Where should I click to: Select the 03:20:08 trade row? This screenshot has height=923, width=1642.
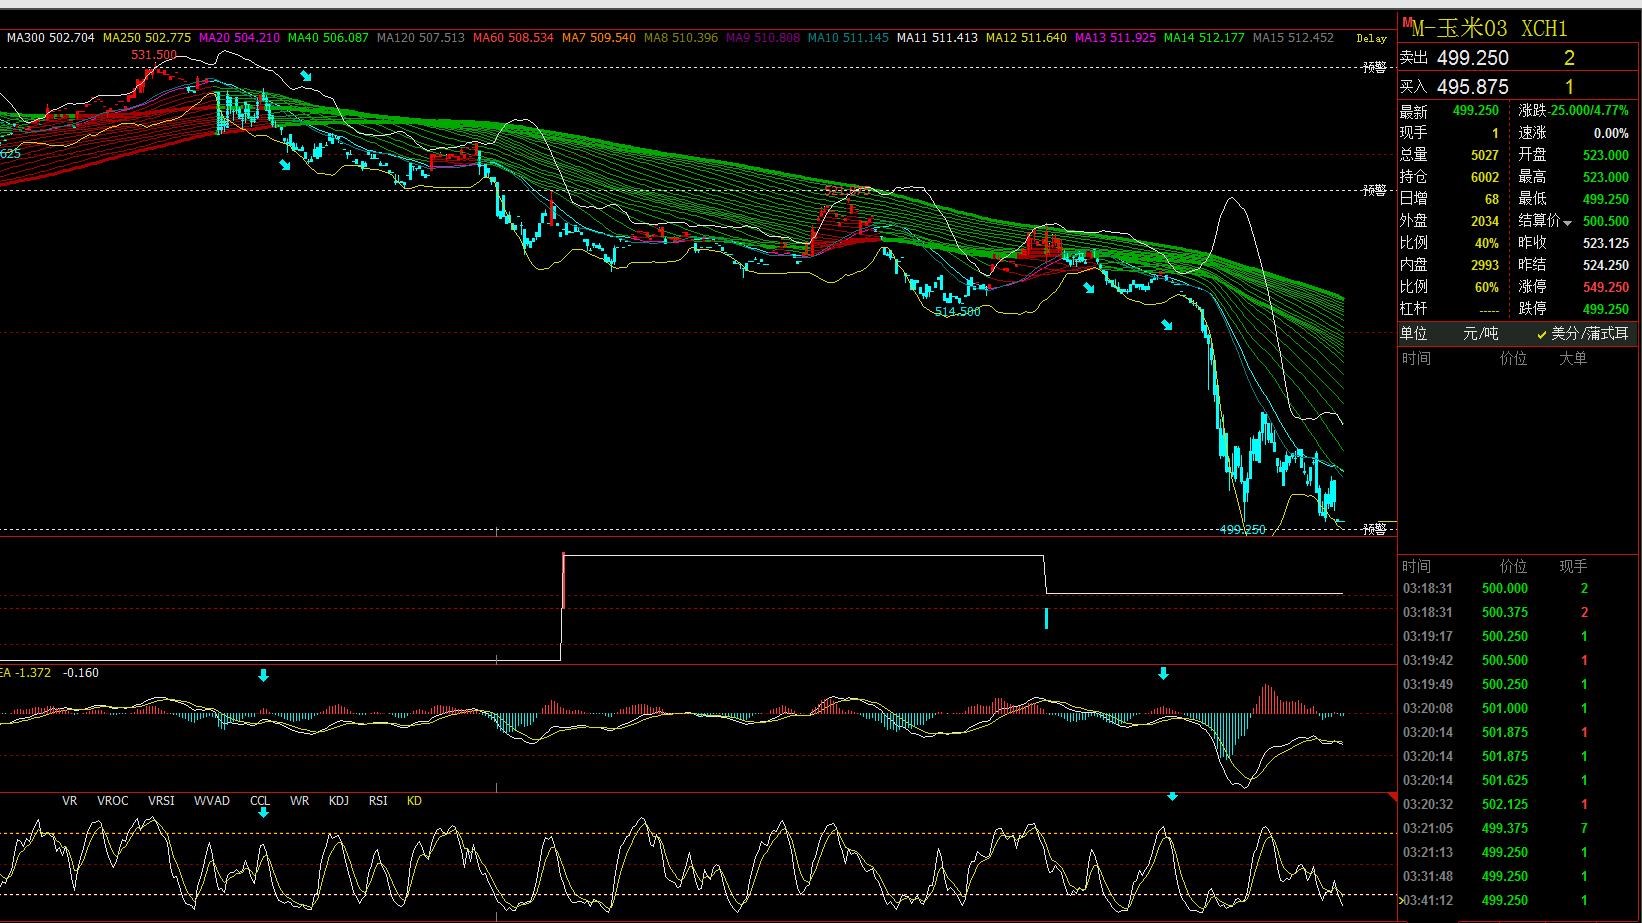[1518, 708]
